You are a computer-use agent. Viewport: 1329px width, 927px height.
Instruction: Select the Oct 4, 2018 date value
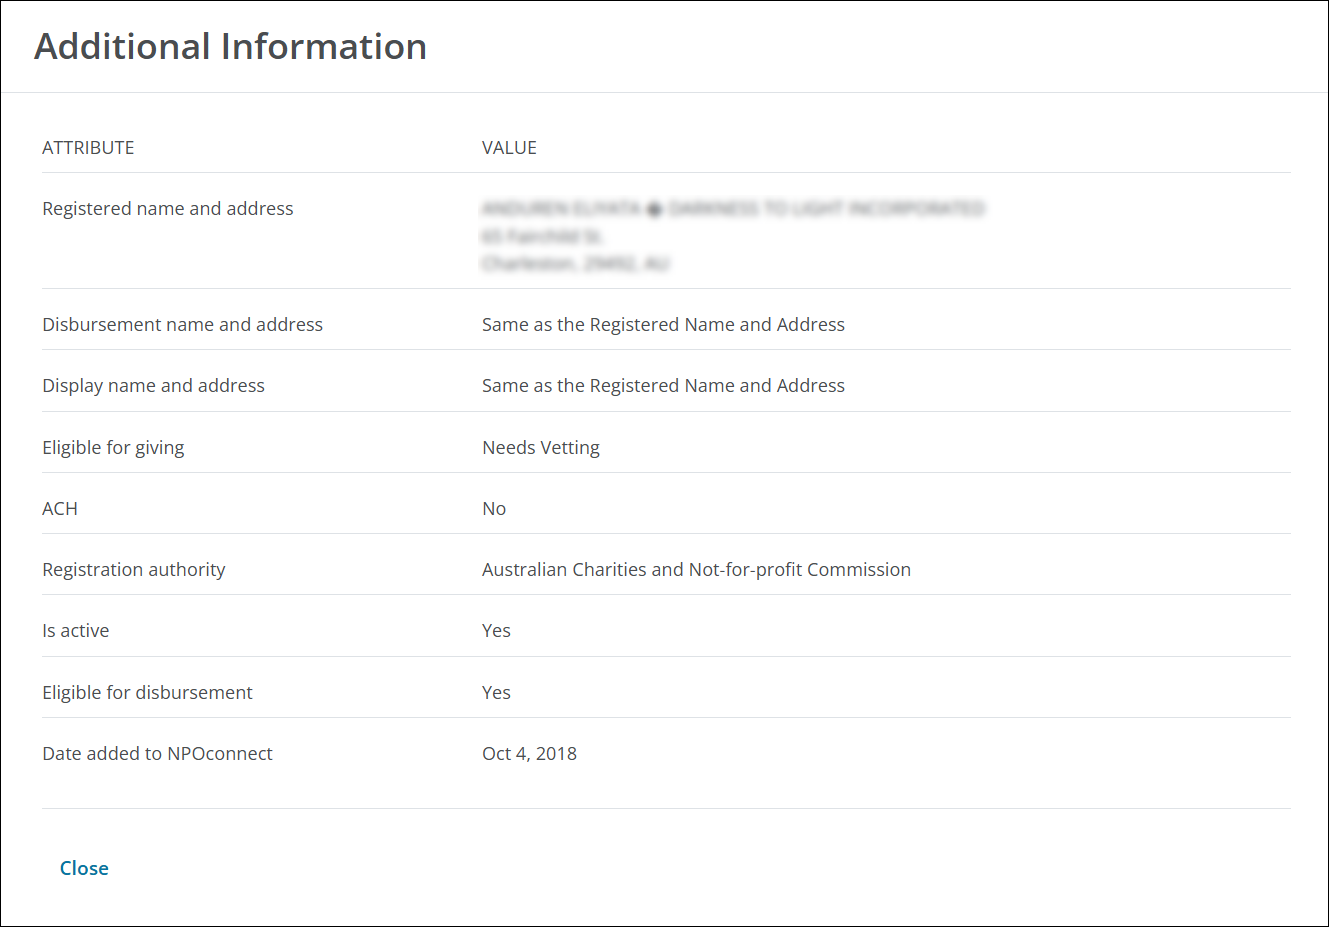coord(529,753)
